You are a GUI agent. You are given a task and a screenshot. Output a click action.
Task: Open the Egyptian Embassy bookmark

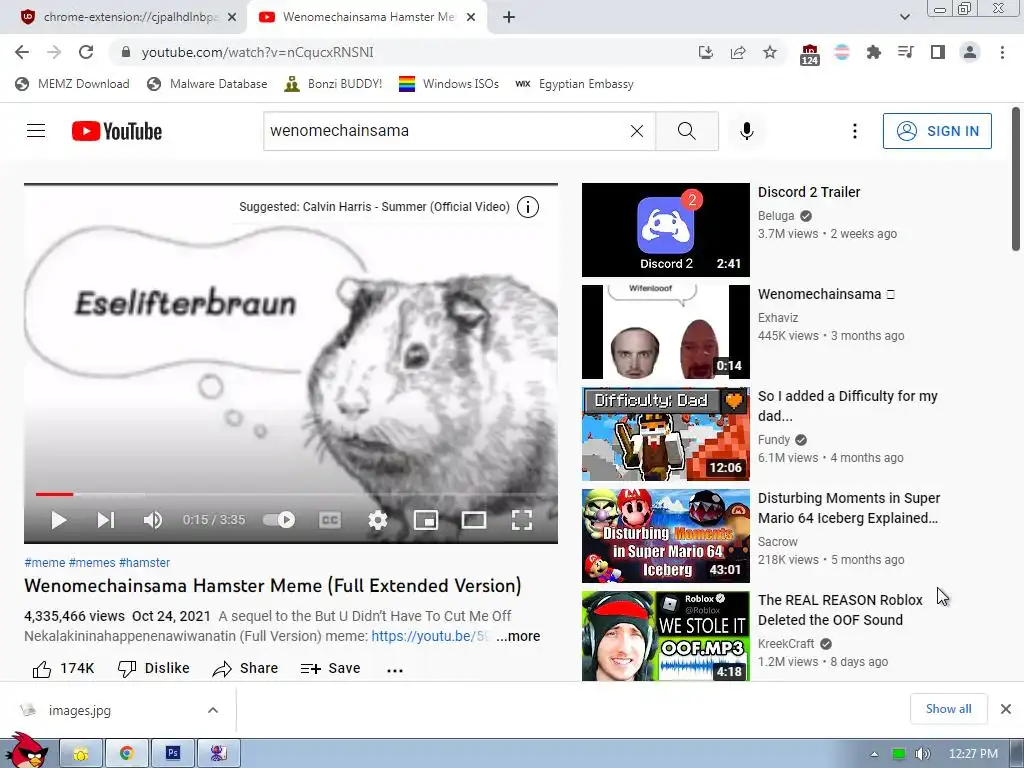click(x=575, y=84)
